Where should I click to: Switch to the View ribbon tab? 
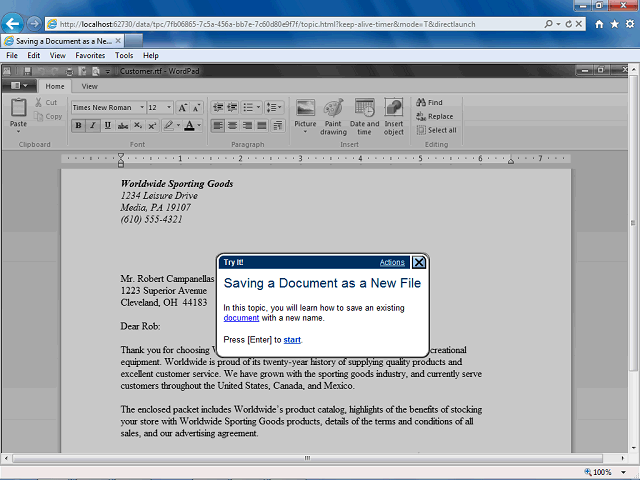pyautogui.click(x=89, y=87)
